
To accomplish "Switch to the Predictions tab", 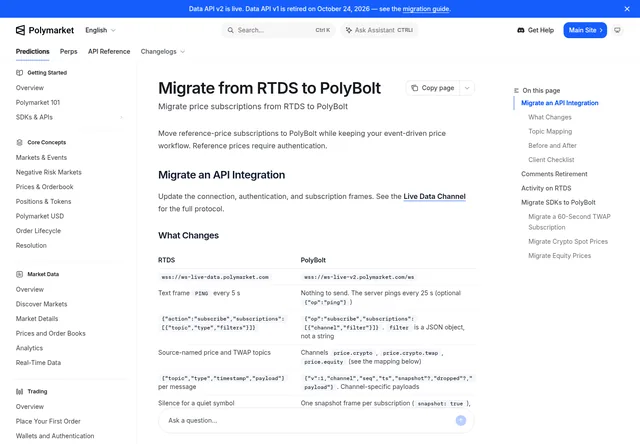I will [33, 51].
